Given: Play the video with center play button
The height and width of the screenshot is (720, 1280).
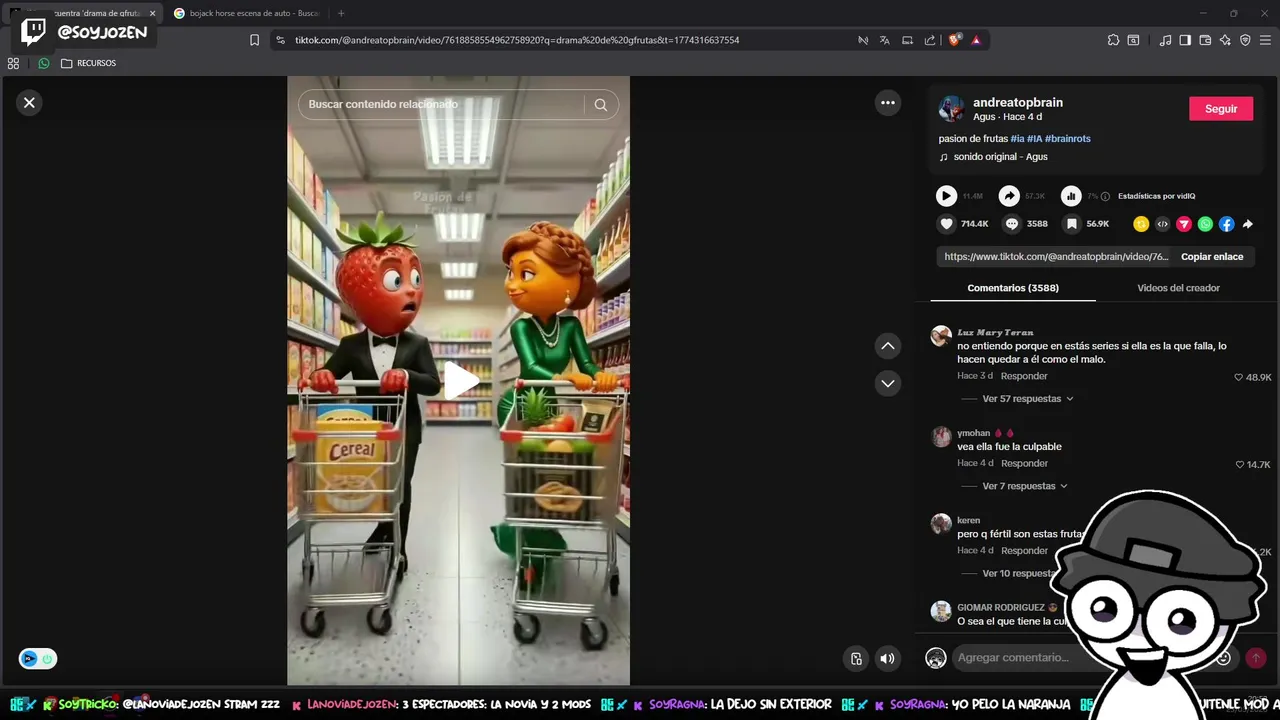Looking at the screenshot, I should [x=460, y=381].
